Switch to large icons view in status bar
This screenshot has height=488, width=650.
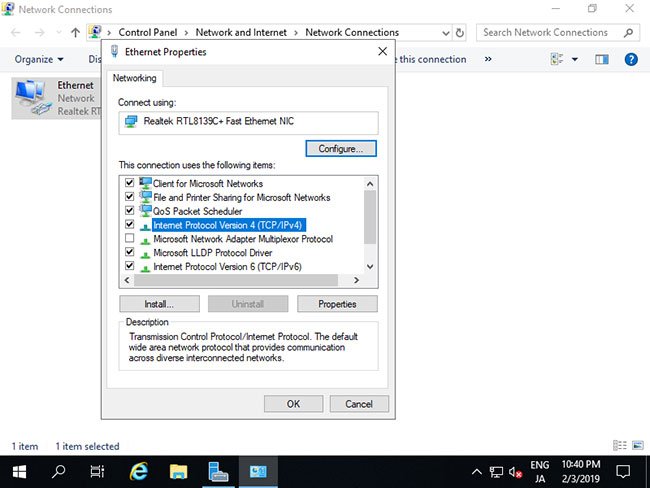coord(638,445)
